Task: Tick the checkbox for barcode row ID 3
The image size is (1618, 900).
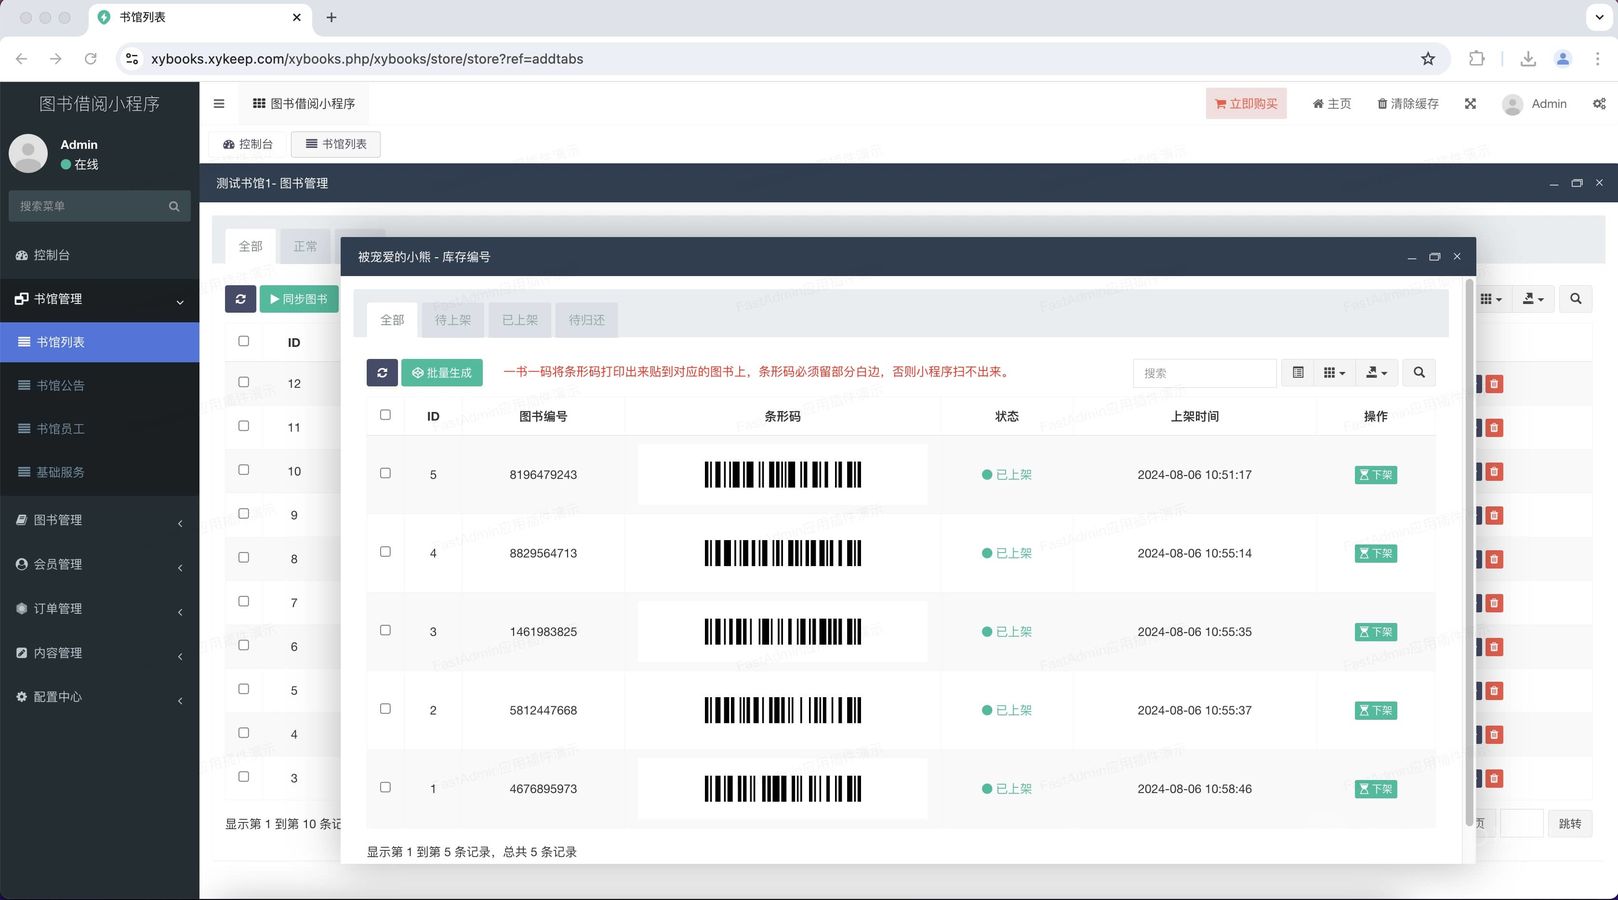Action: [x=385, y=631]
